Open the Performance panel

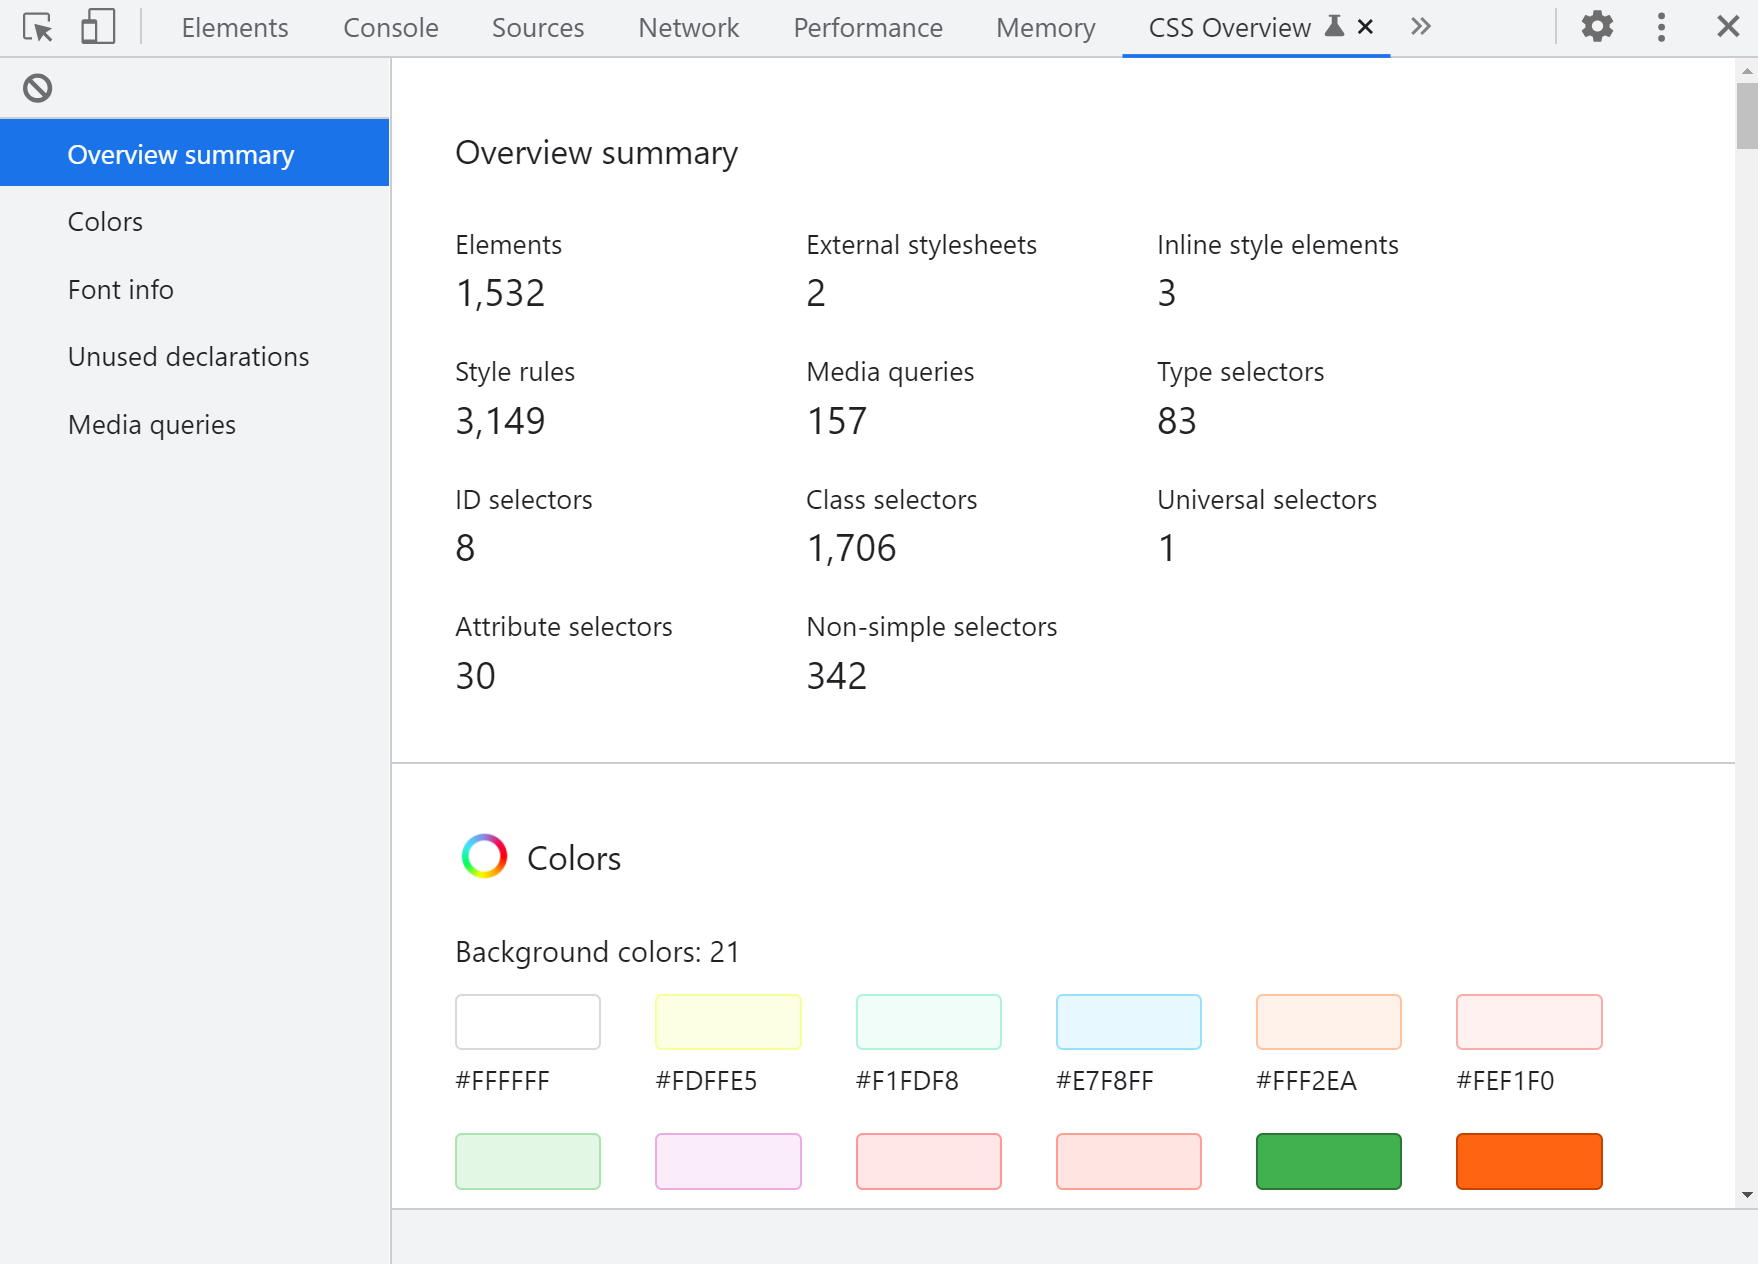click(x=867, y=27)
